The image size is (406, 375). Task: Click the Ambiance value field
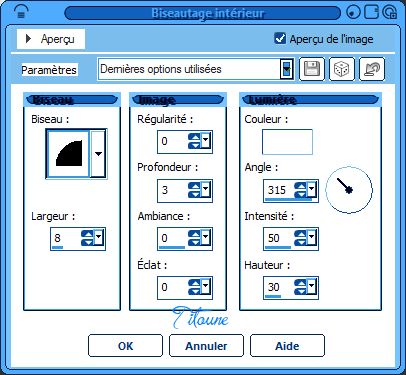[x=173, y=238]
